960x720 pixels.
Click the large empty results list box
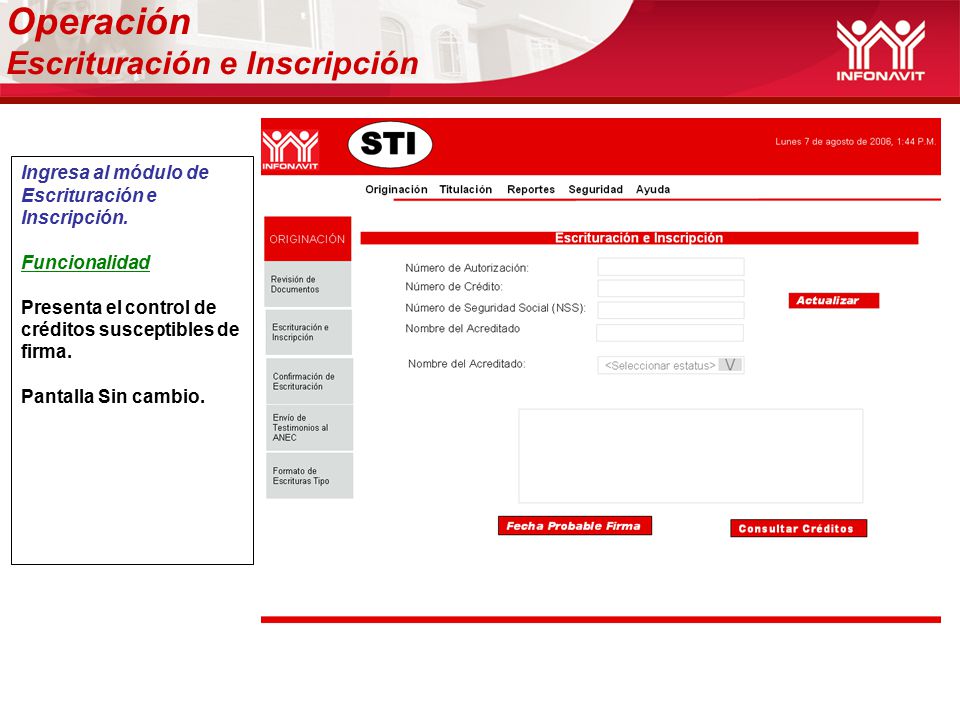pos(691,456)
